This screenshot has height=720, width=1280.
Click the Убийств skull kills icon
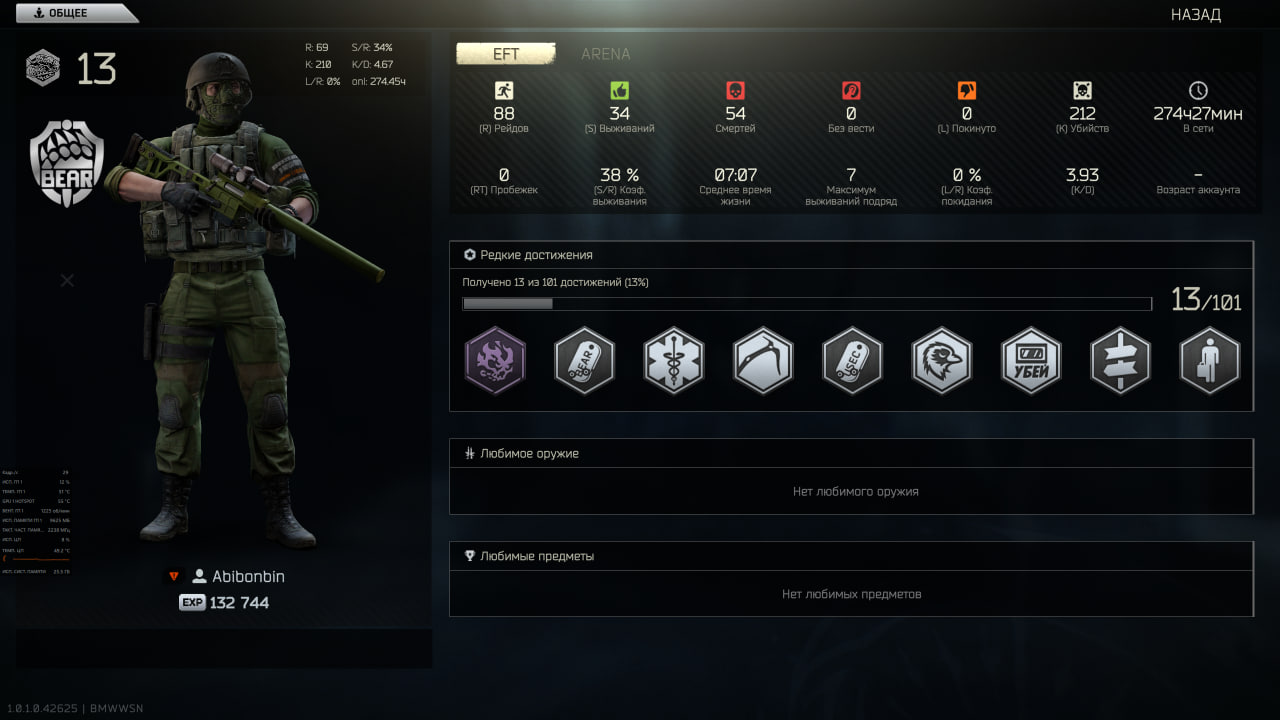pyautogui.click(x=1082, y=91)
